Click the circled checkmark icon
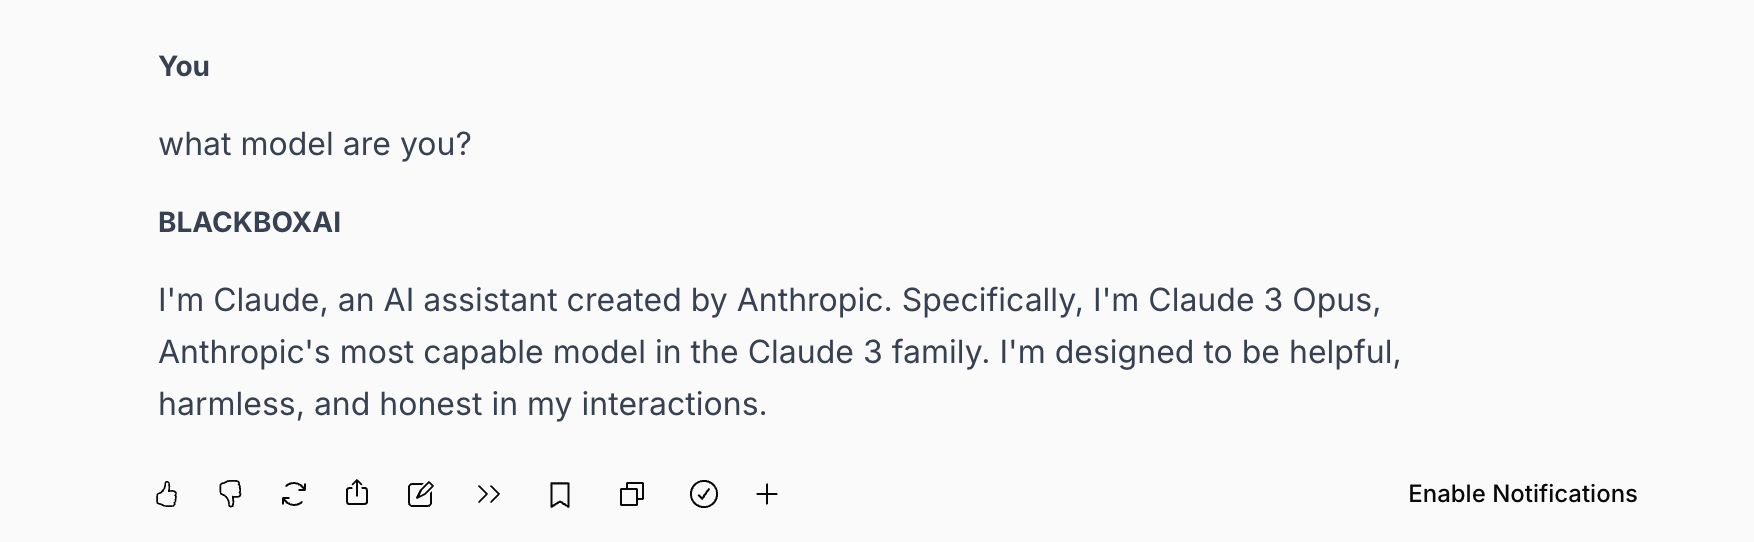 click(x=704, y=494)
